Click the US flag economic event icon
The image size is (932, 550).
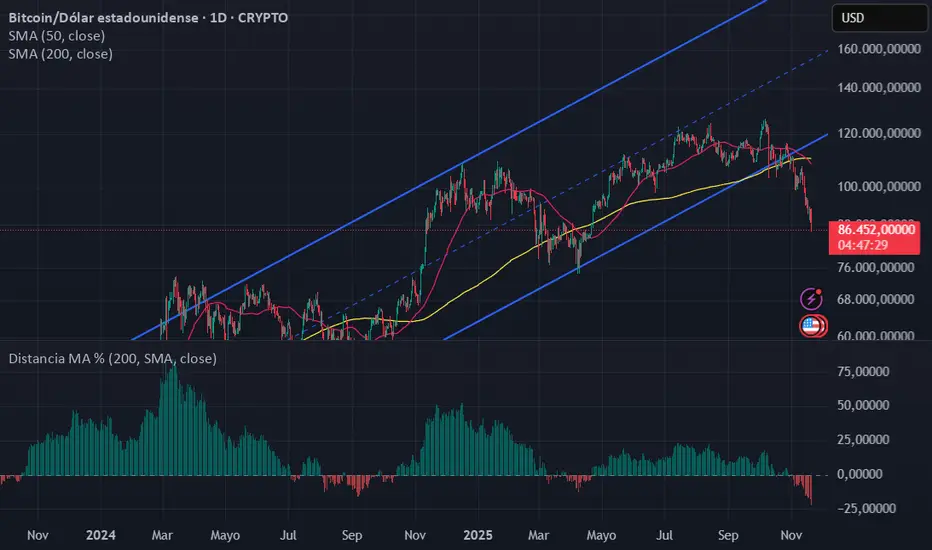[811, 326]
